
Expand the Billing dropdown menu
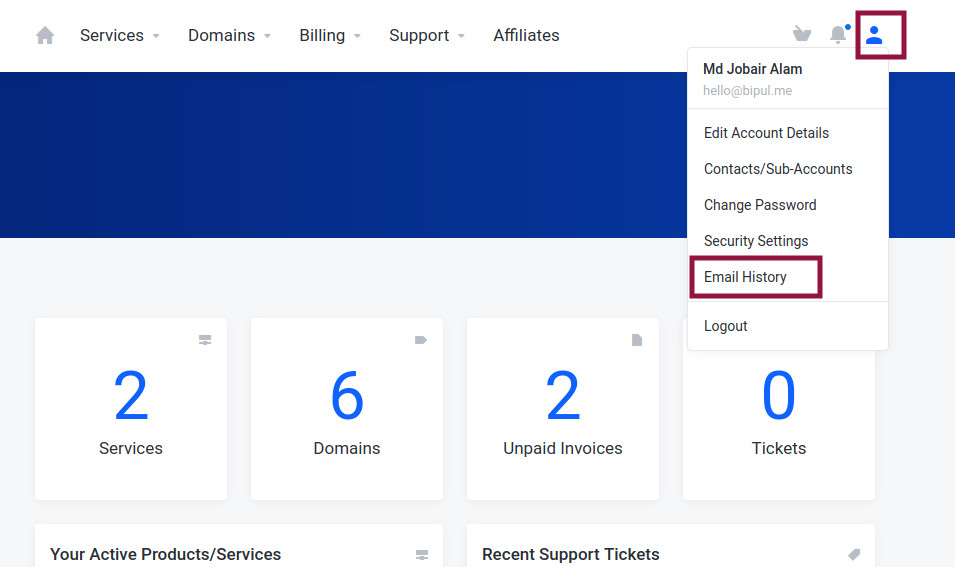pyautogui.click(x=330, y=35)
